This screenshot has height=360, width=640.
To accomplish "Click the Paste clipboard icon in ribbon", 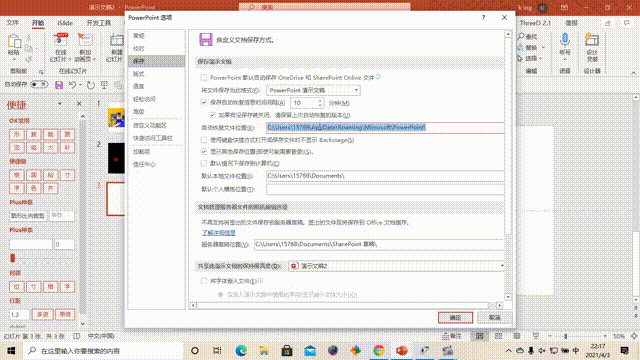I will (x=14, y=41).
